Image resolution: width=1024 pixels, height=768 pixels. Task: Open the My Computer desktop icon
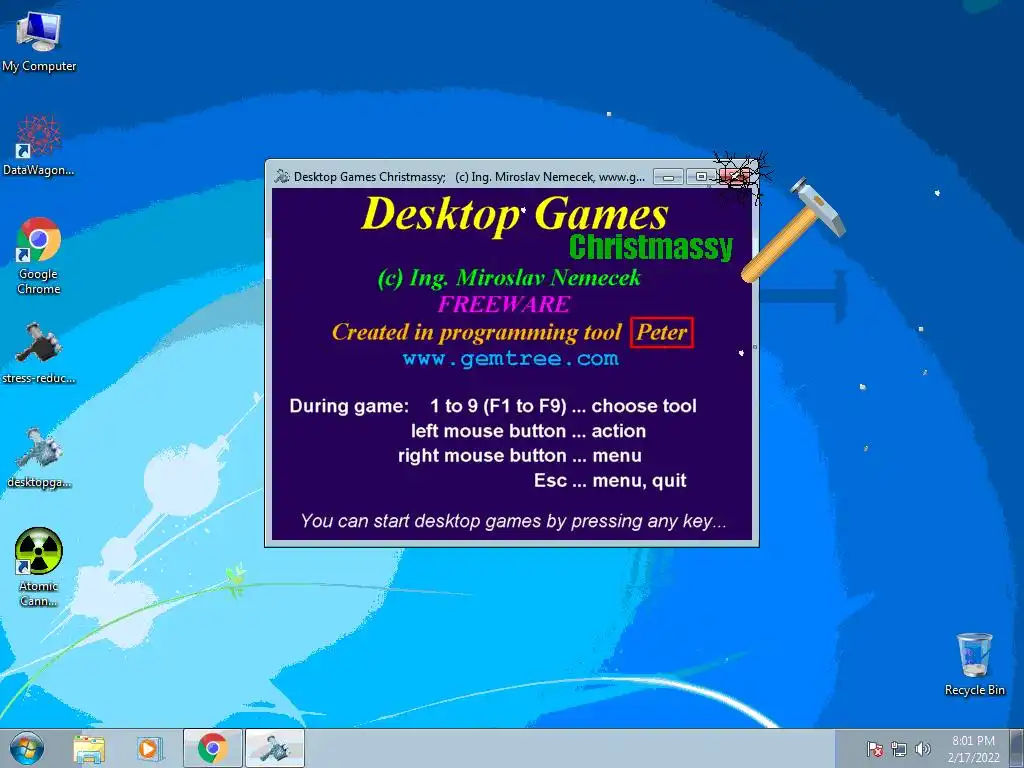[x=39, y=40]
